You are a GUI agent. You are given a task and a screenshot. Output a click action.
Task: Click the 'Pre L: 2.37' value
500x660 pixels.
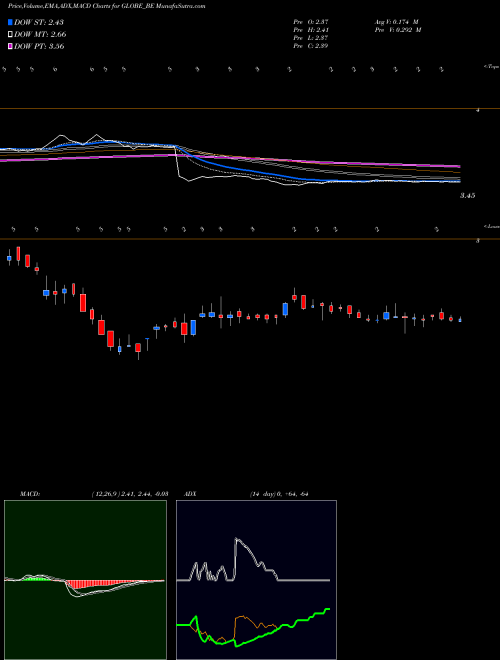pyautogui.click(x=311, y=38)
